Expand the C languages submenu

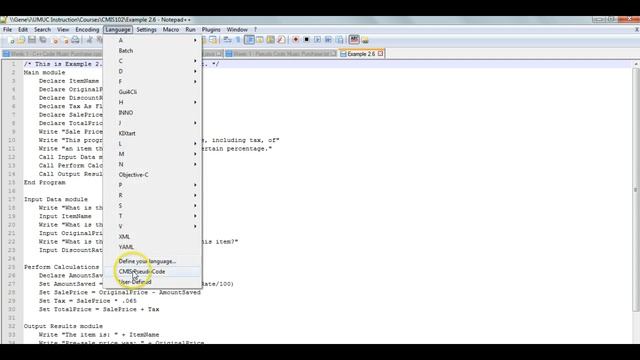[x=152, y=61]
